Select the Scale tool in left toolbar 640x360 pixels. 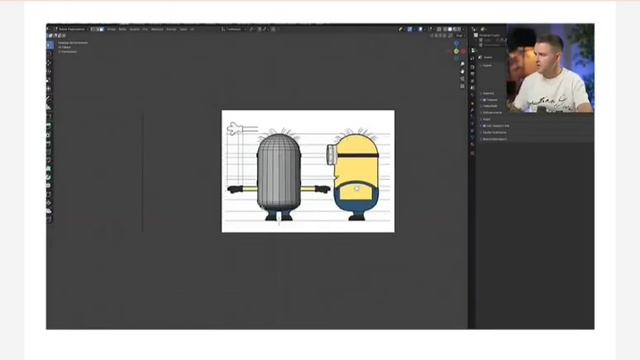(x=50, y=80)
